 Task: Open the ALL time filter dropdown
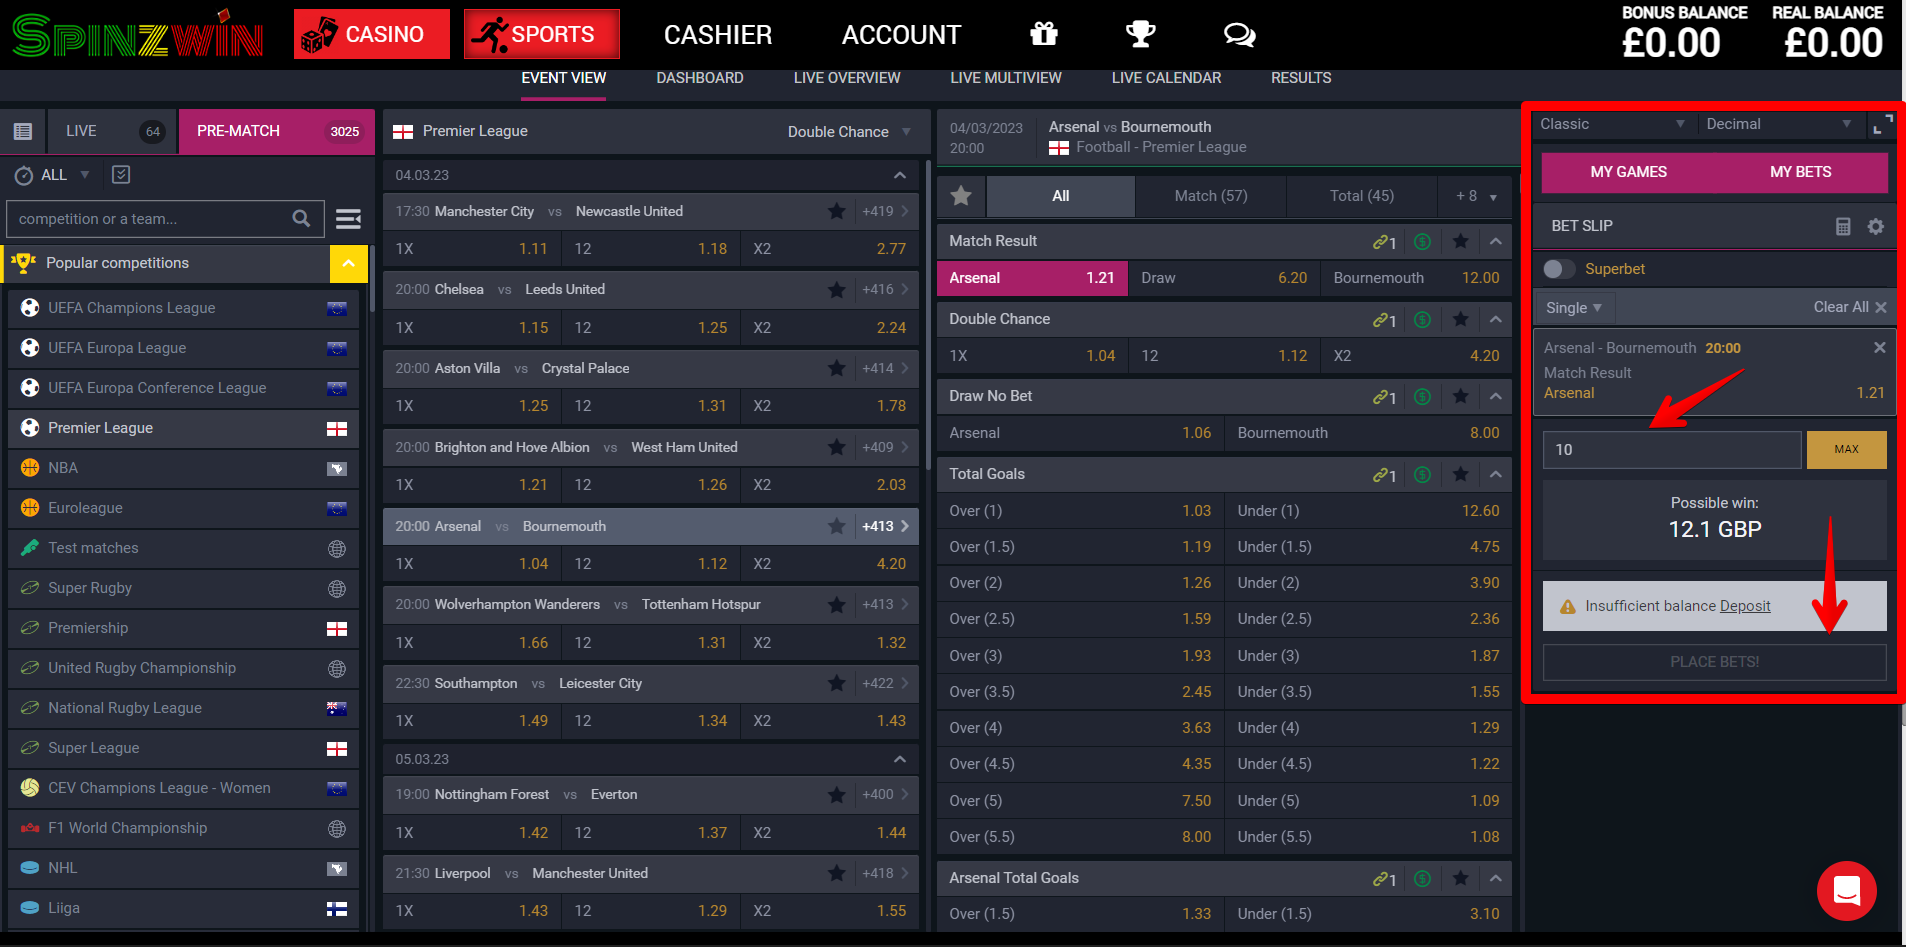(x=66, y=175)
